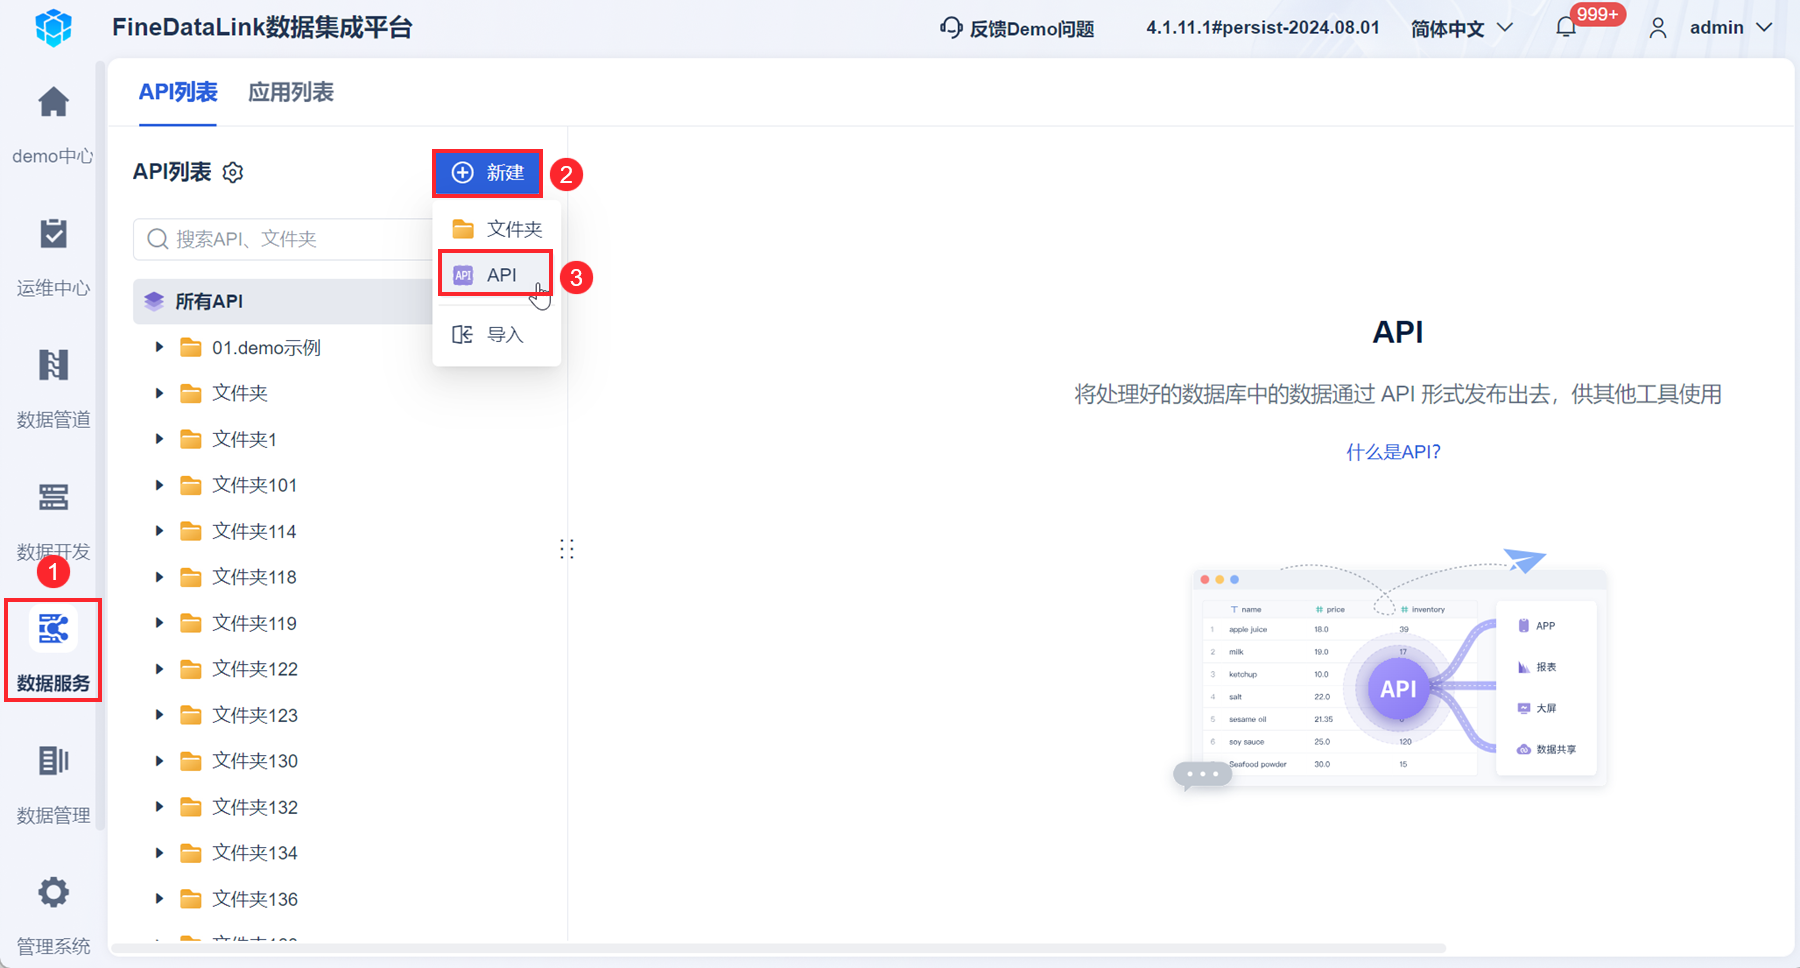
Task: Click the FineDataLink logo icon
Action: (53, 28)
